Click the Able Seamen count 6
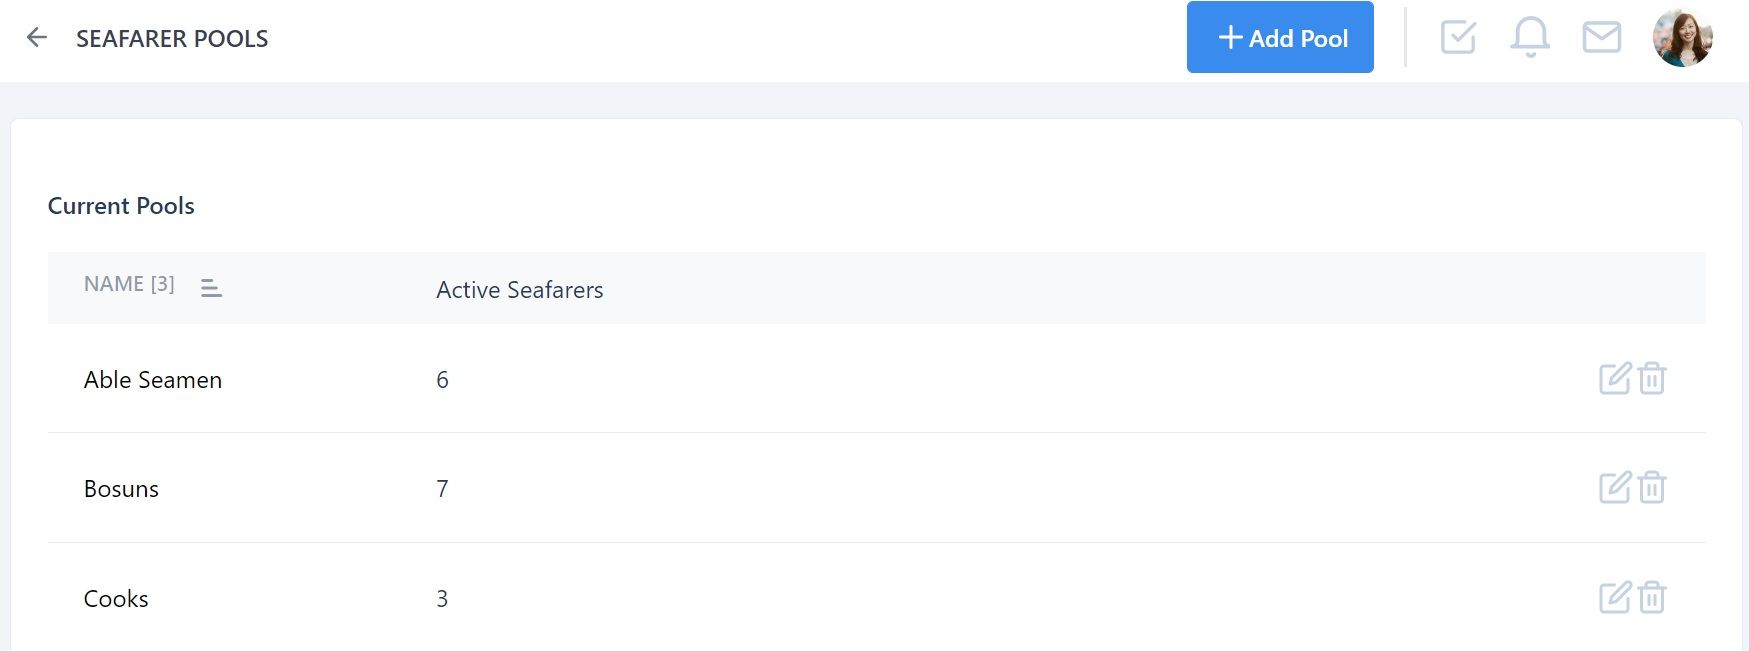The height and width of the screenshot is (651, 1749). [442, 380]
